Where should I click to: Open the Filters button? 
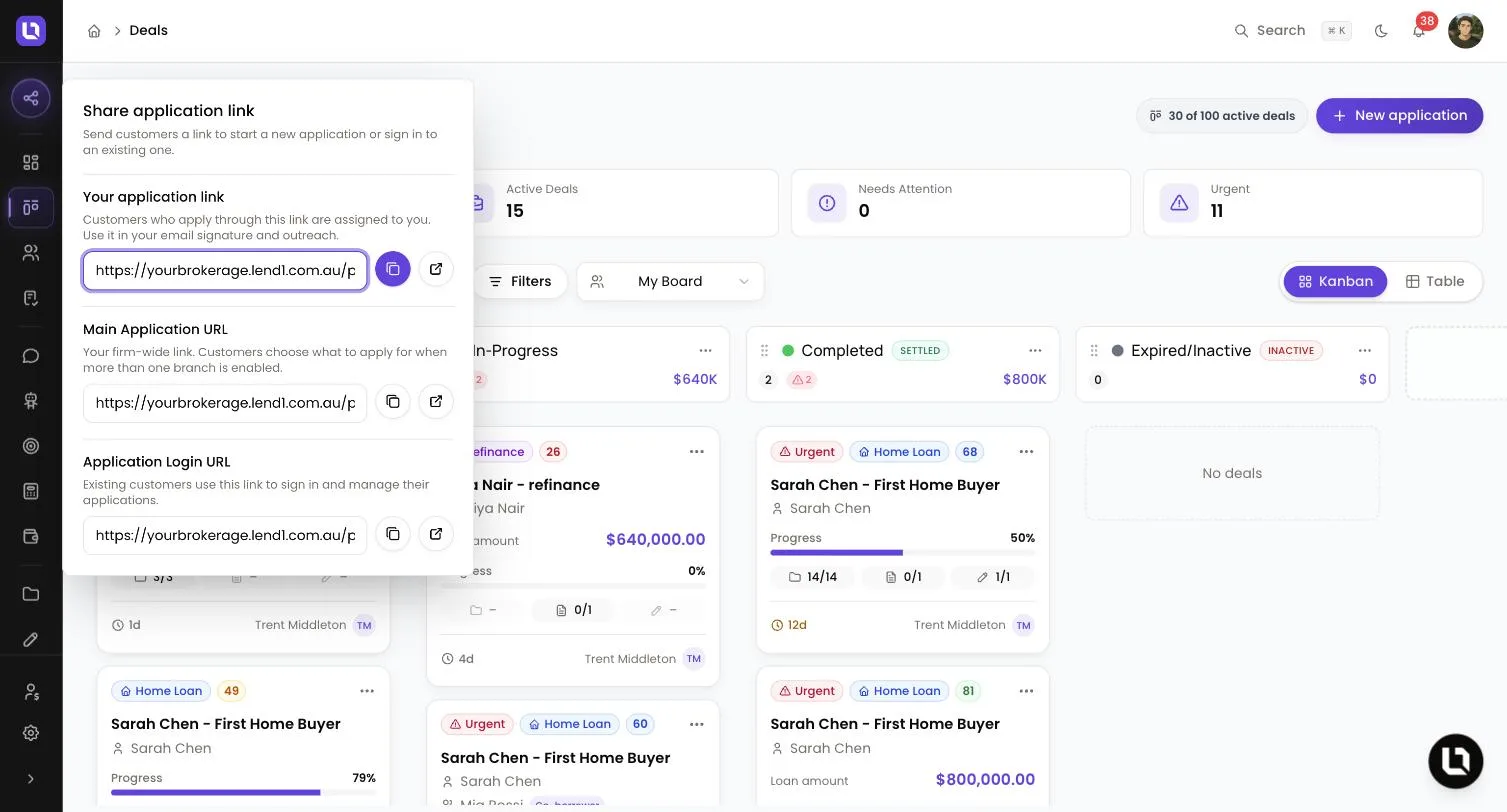coord(520,282)
